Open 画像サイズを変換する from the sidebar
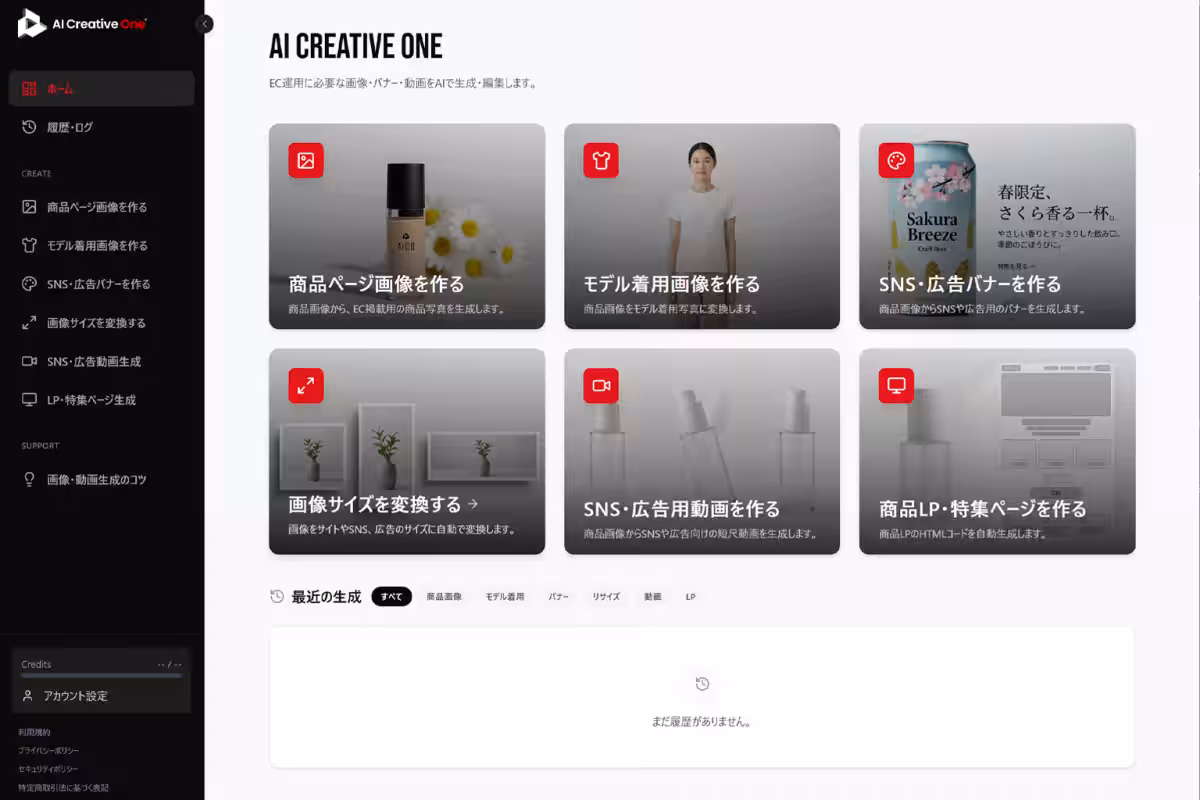 pos(101,323)
